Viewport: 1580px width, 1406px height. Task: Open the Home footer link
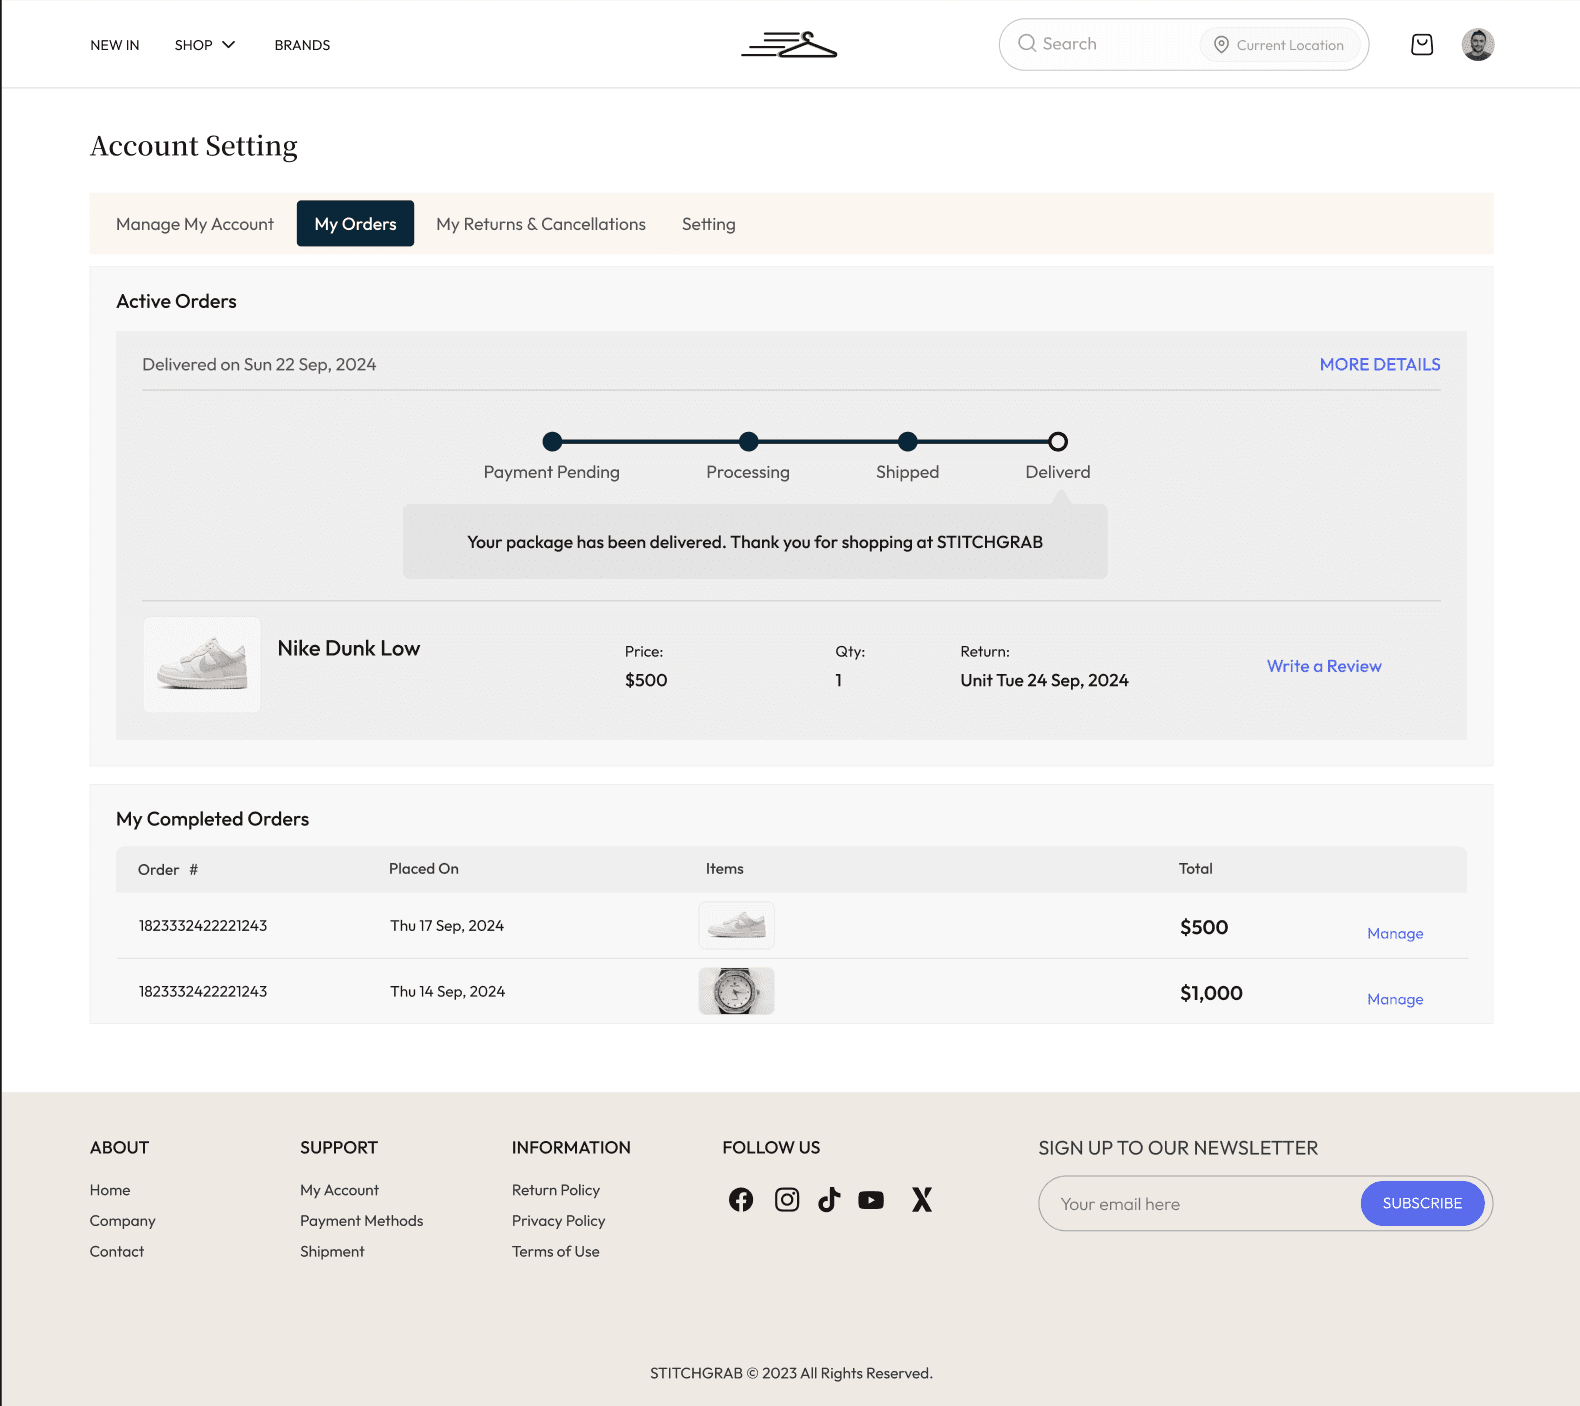tap(110, 1190)
